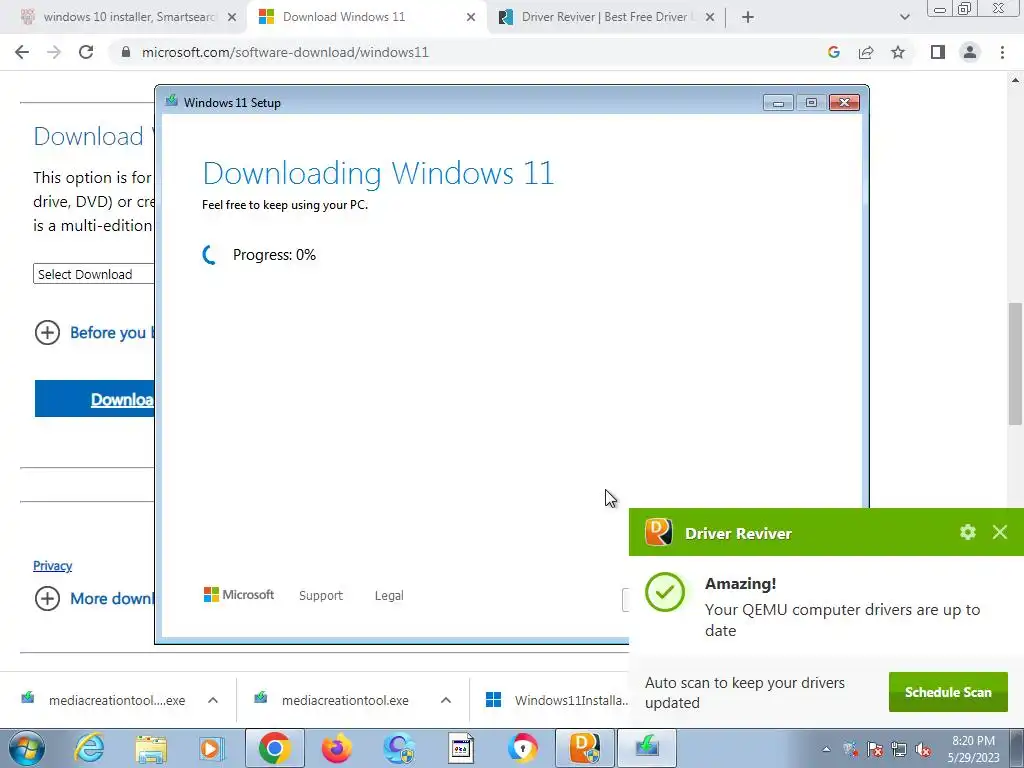
Task: Click Legal in Windows 11 Setup
Action: click(389, 596)
